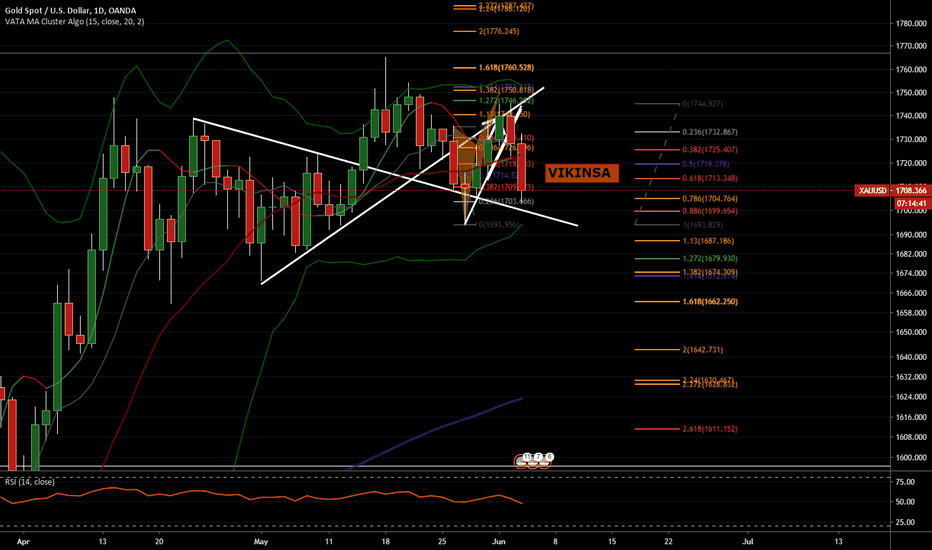Click the 22 date label on time axis
The image size is (932, 550).
(669, 542)
